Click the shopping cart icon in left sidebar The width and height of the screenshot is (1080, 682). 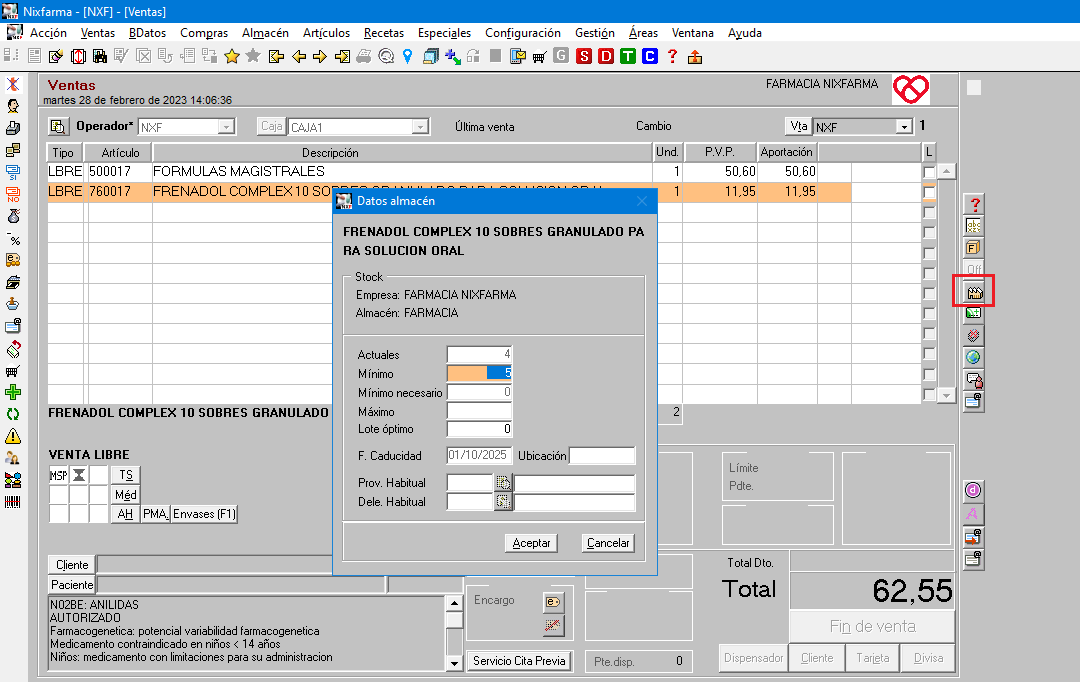click(x=13, y=371)
